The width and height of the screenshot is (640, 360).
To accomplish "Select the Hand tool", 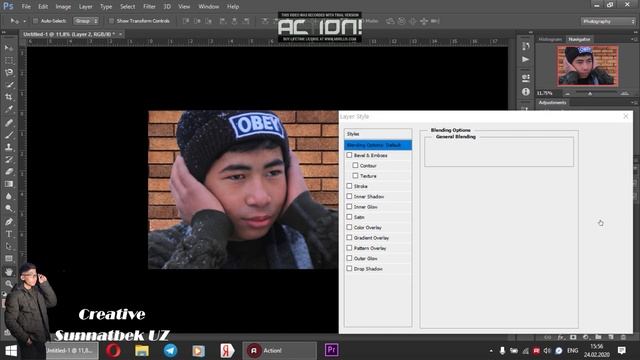I will [x=9, y=271].
